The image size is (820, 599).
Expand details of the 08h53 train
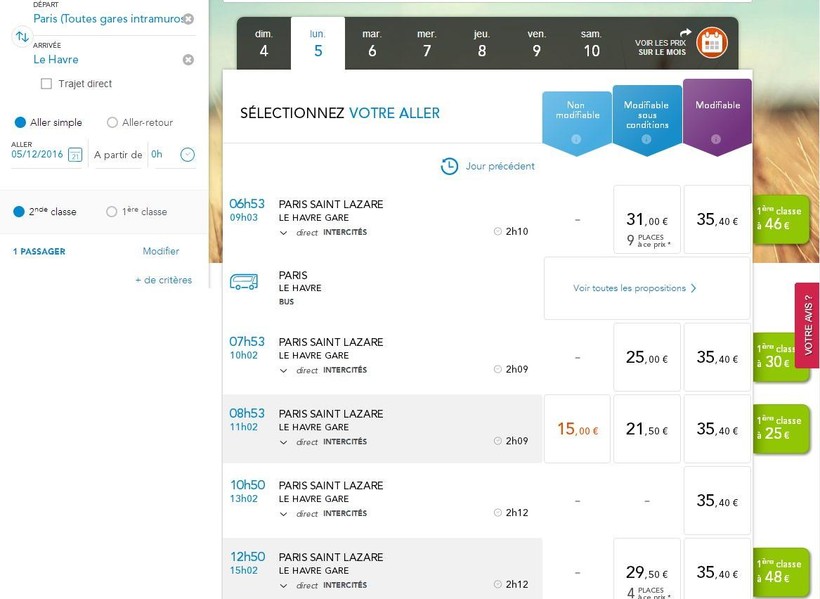(284, 442)
